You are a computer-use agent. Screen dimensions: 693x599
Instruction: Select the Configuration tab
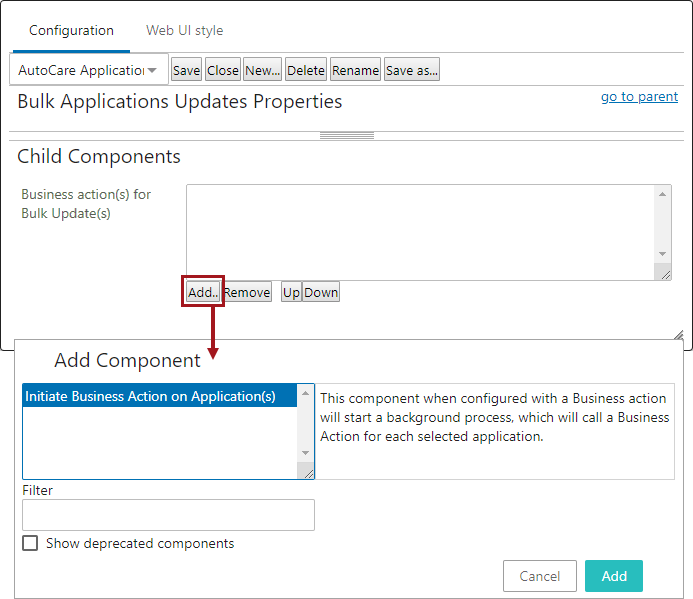[x=71, y=31]
